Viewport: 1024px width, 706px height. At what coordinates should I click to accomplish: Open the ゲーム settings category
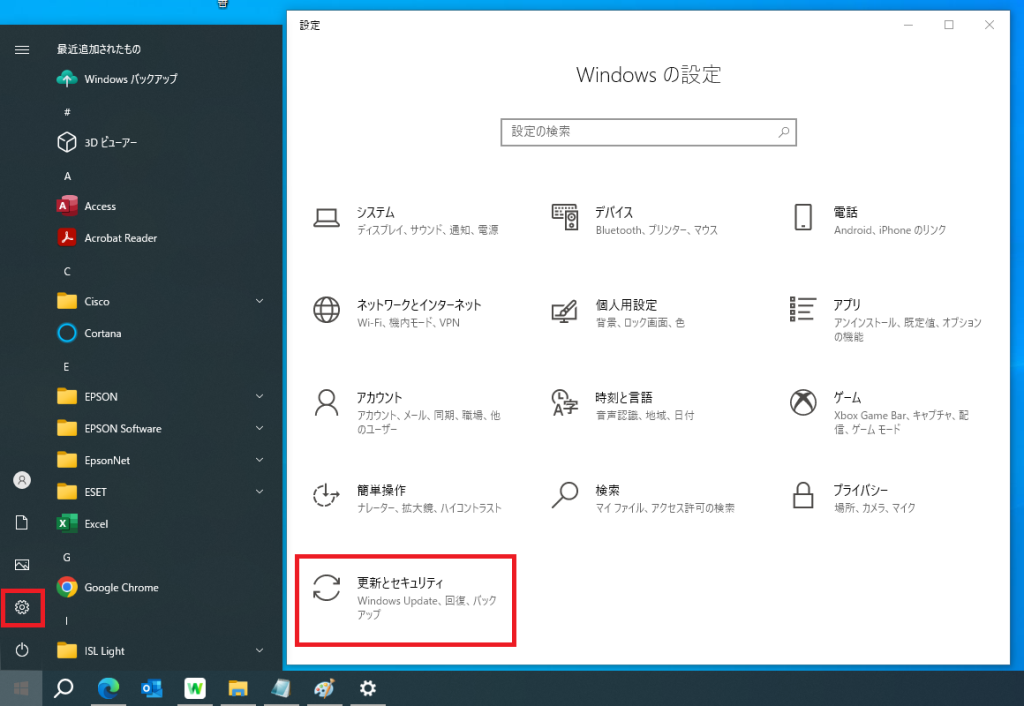coord(879,411)
